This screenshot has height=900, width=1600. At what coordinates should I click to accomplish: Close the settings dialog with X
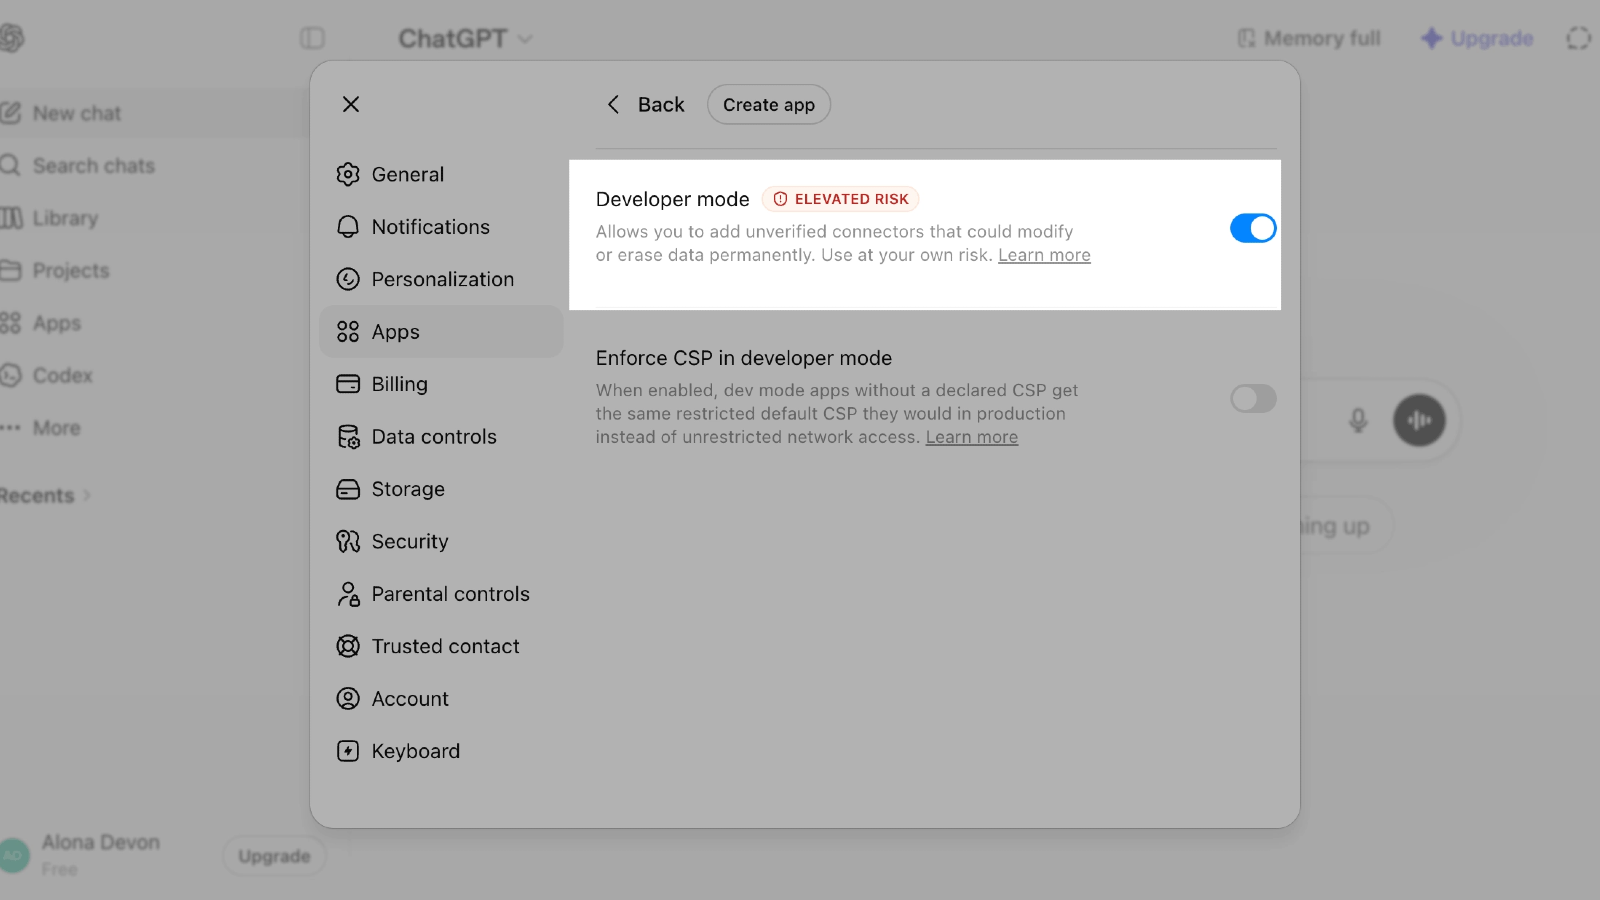tap(351, 104)
